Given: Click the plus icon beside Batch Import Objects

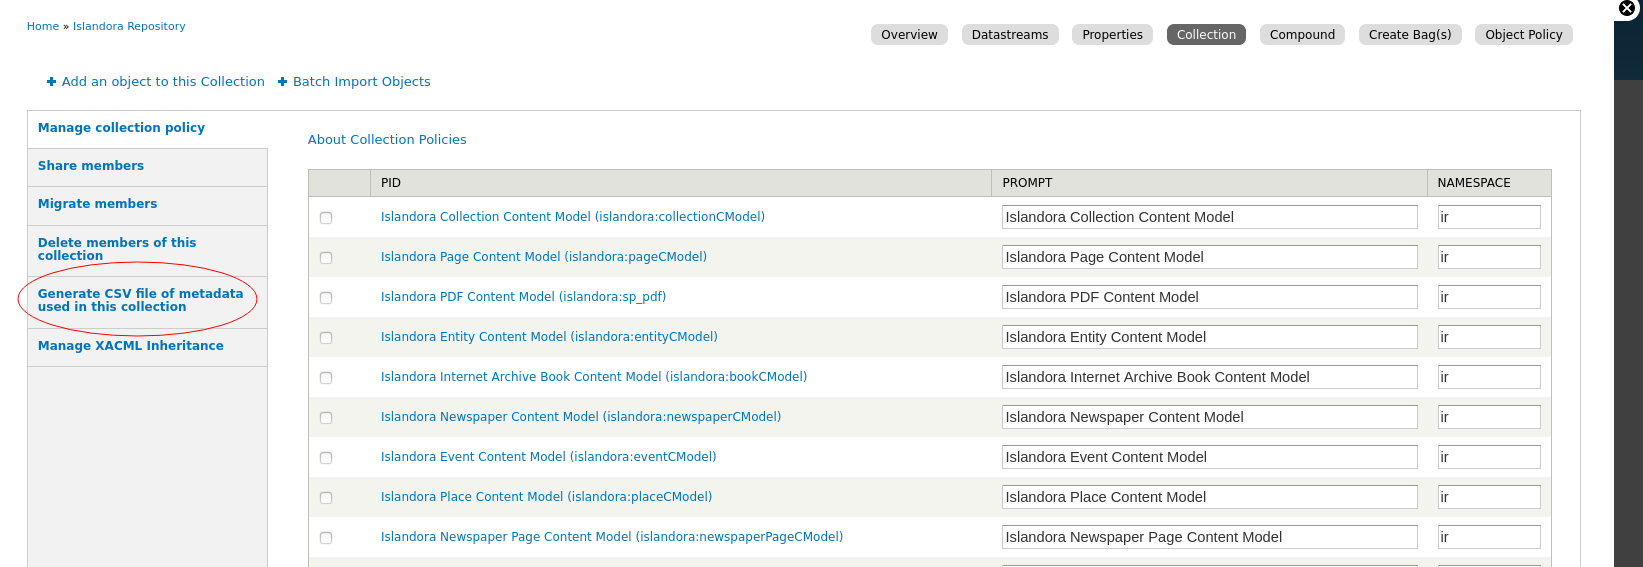Looking at the screenshot, I should (282, 82).
